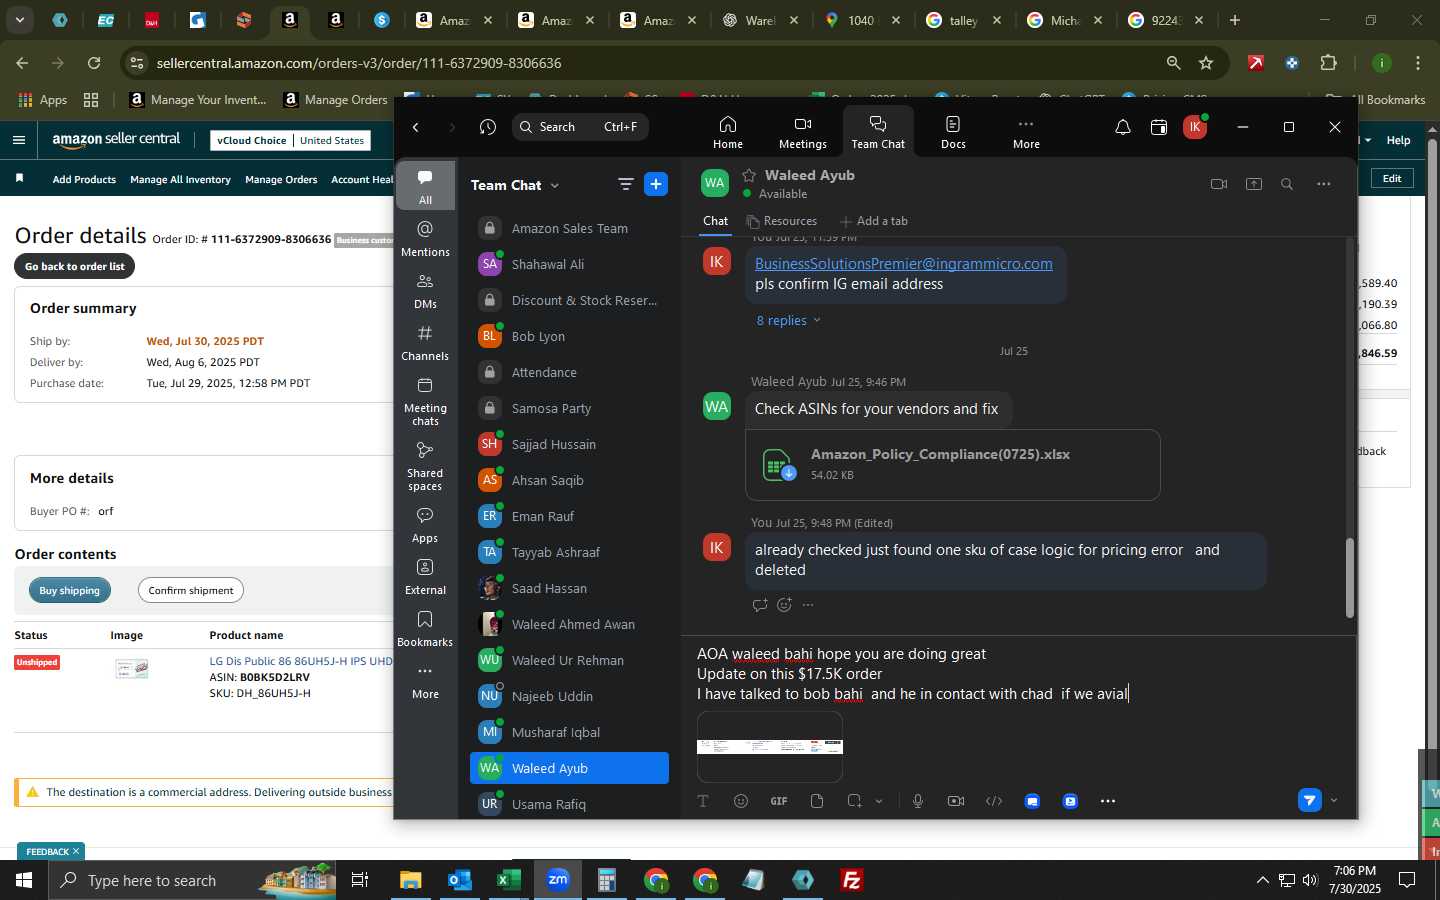Viewport: 1440px width, 900px height.
Task: Open GIF picker in composer
Action: [779, 801]
